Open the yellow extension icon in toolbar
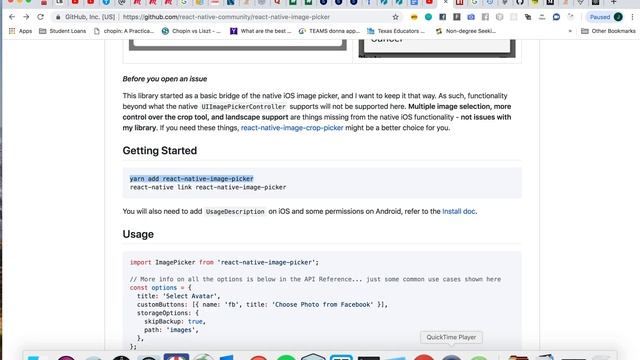 (x=414, y=17)
